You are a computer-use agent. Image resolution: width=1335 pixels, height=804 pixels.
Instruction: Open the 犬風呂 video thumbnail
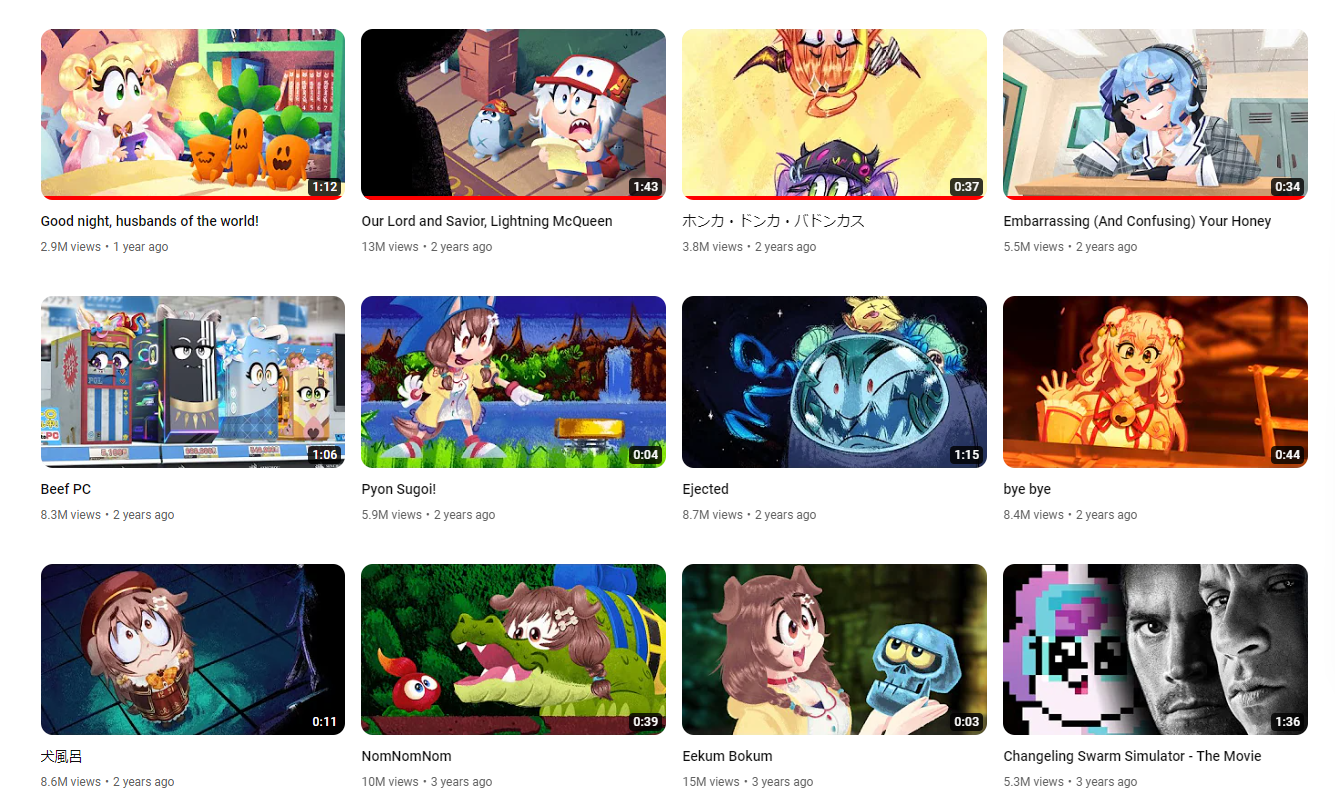pyautogui.click(x=193, y=649)
